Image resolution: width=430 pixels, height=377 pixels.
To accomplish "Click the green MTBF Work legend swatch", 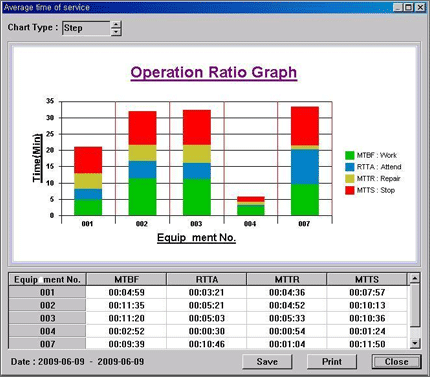I will 350,155.
